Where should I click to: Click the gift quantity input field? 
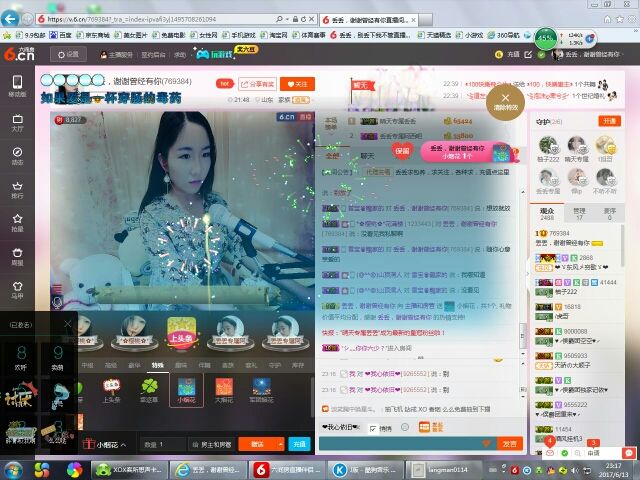pos(163,444)
